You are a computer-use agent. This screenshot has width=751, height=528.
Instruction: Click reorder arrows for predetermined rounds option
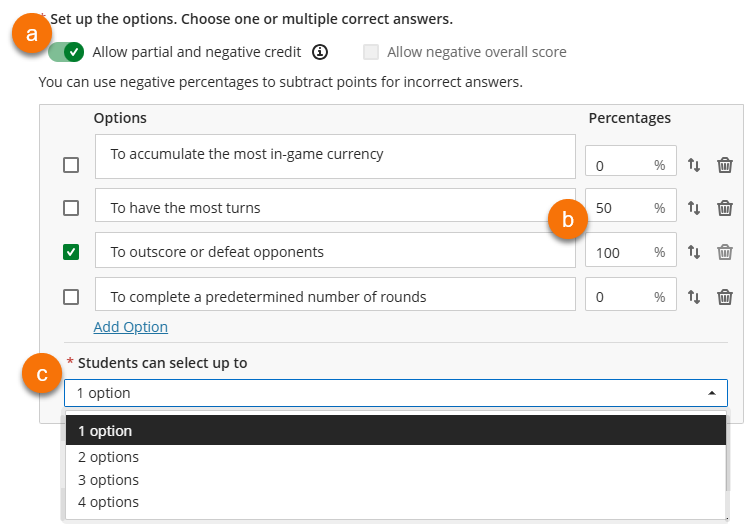694,297
